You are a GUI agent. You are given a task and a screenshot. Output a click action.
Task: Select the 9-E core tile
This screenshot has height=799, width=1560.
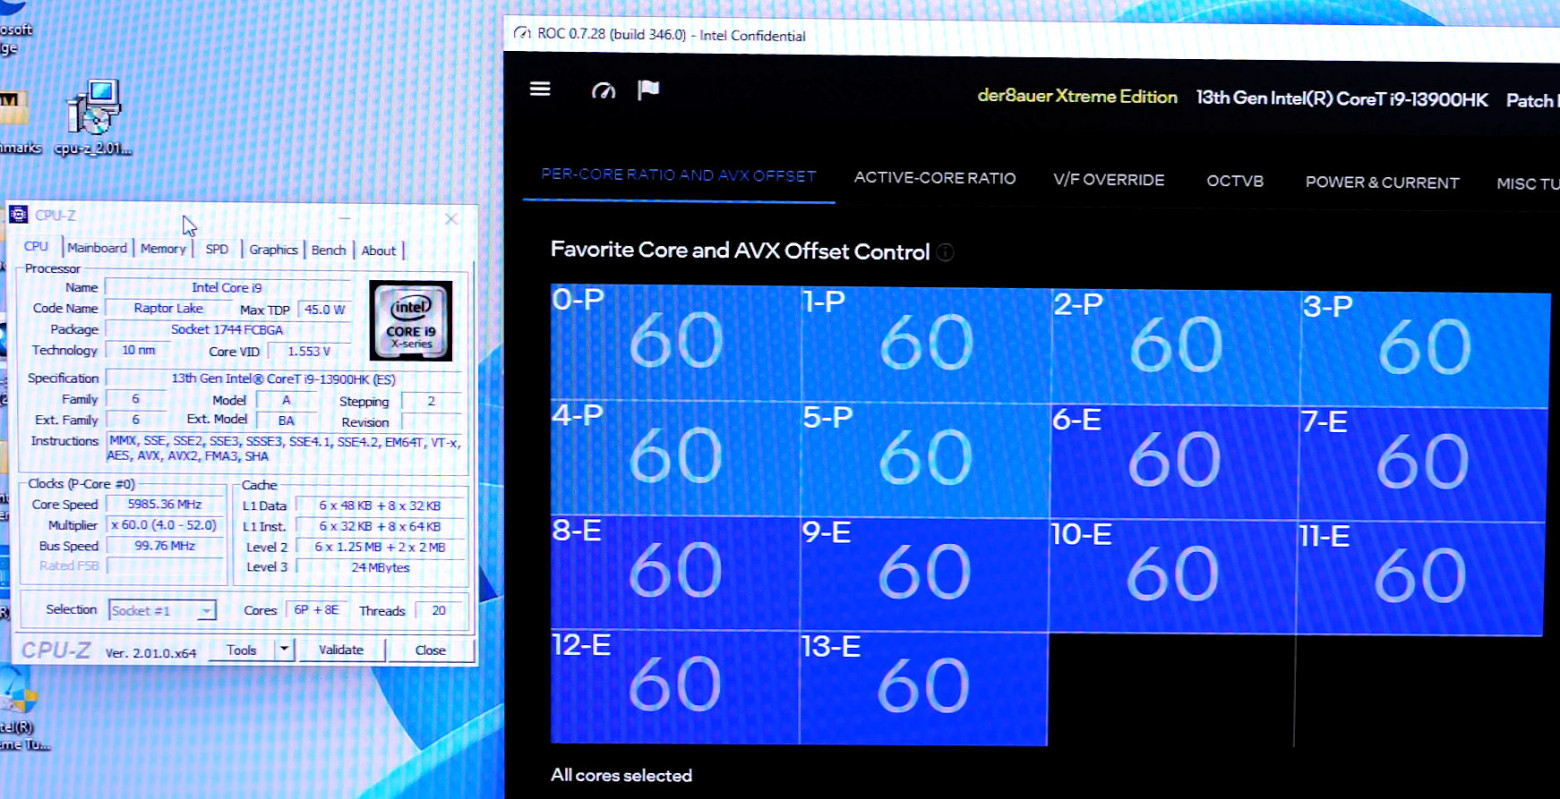tap(924, 573)
